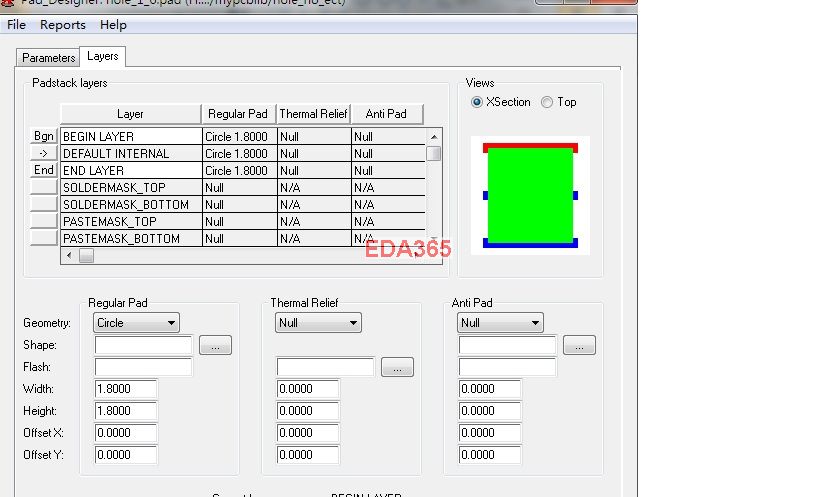Screen dimensions: 819x497
Task: Click the Thermal Relief Height field
Action: pos(308,411)
